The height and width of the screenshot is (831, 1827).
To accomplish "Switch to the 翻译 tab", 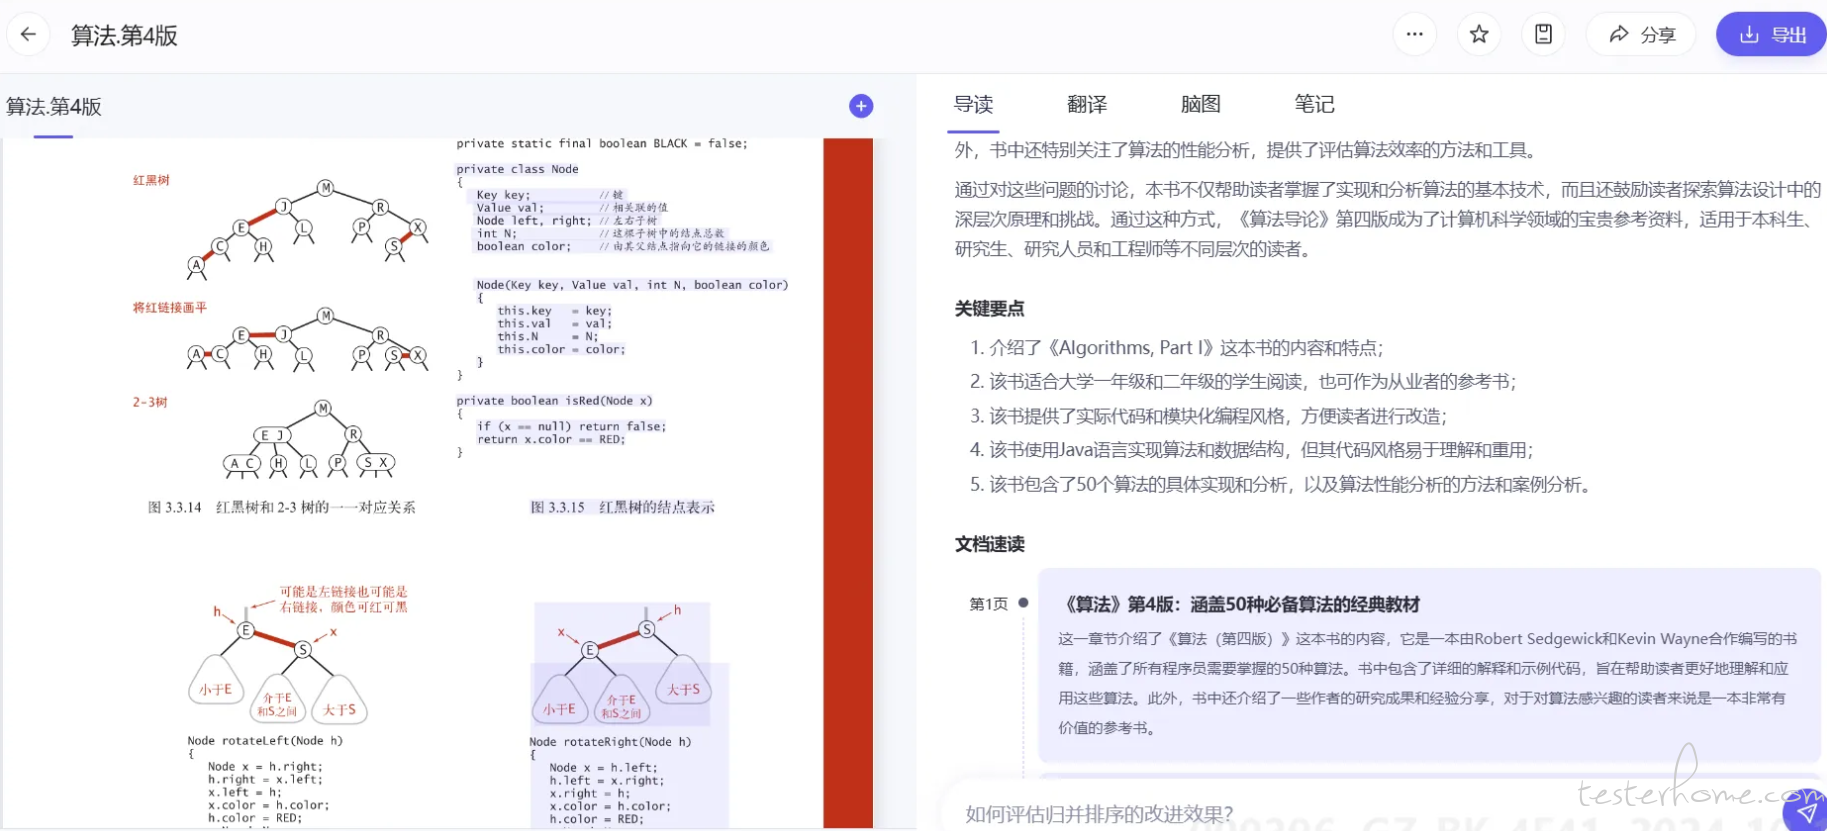I will pos(1087,104).
